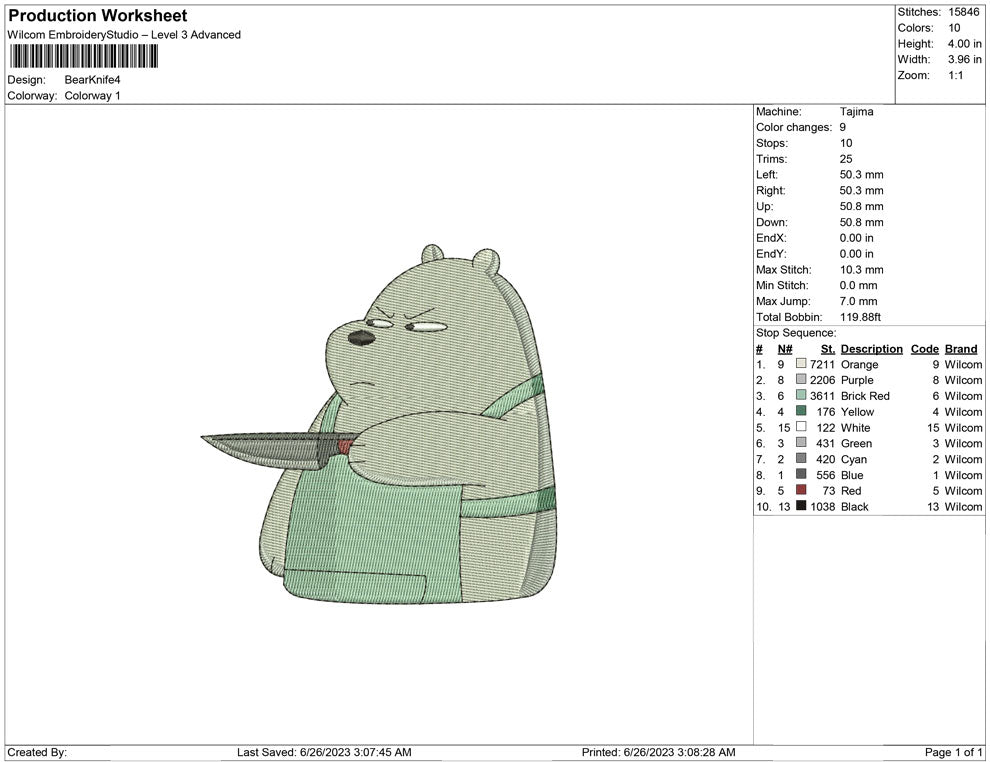Image resolution: width=990 pixels, height=762 pixels.
Task: Select the Black thread color swatch
Action: (801, 506)
